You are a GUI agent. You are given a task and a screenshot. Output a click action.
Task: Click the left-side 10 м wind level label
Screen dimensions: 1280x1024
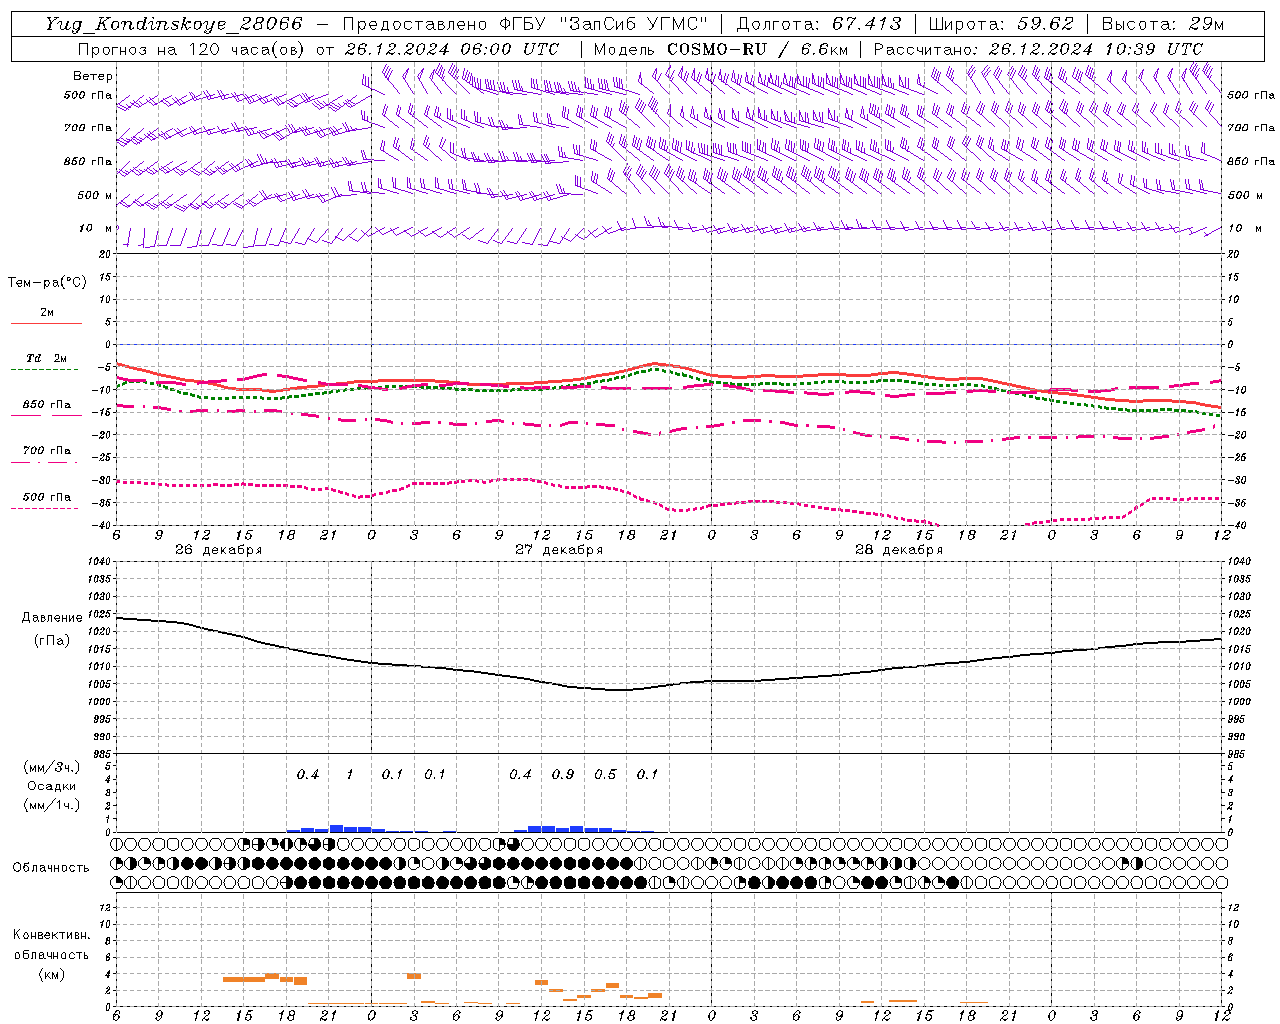(x=95, y=228)
